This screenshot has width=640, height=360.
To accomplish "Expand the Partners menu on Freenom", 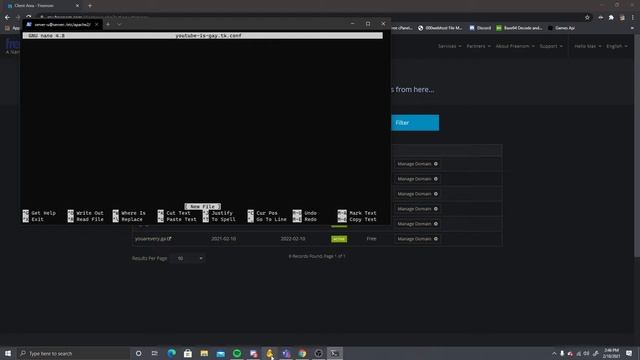I will tap(478, 46).
